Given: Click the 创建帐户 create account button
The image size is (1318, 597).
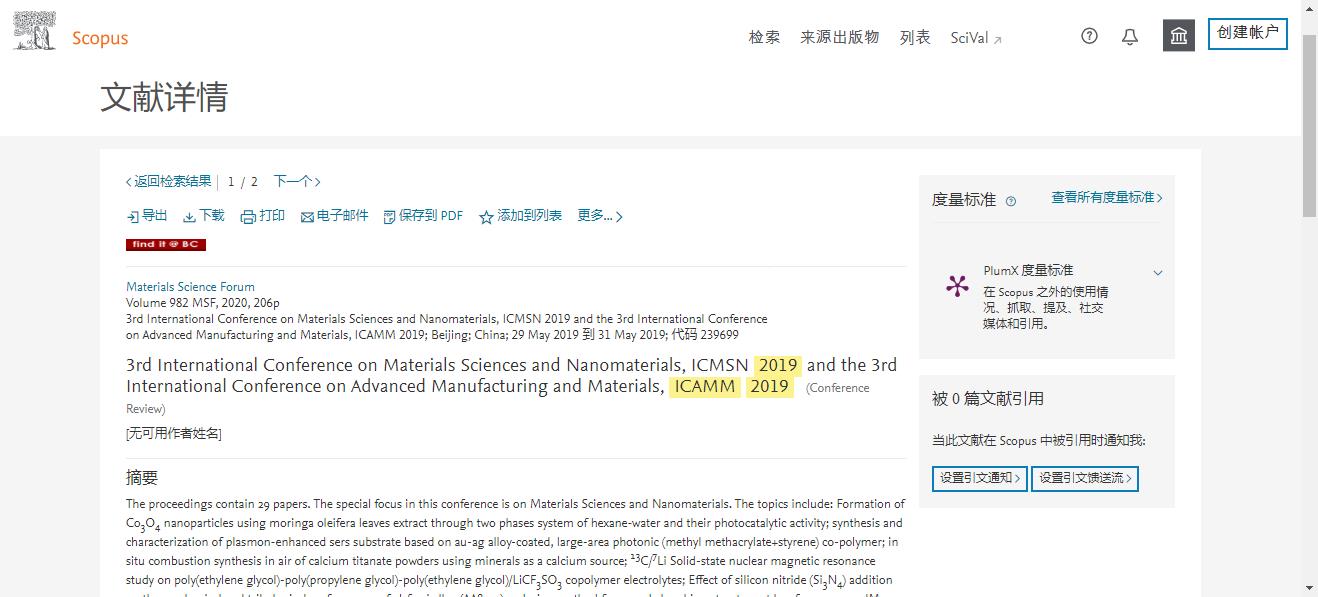Looking at the screenshot, I should click(1247, 33).
